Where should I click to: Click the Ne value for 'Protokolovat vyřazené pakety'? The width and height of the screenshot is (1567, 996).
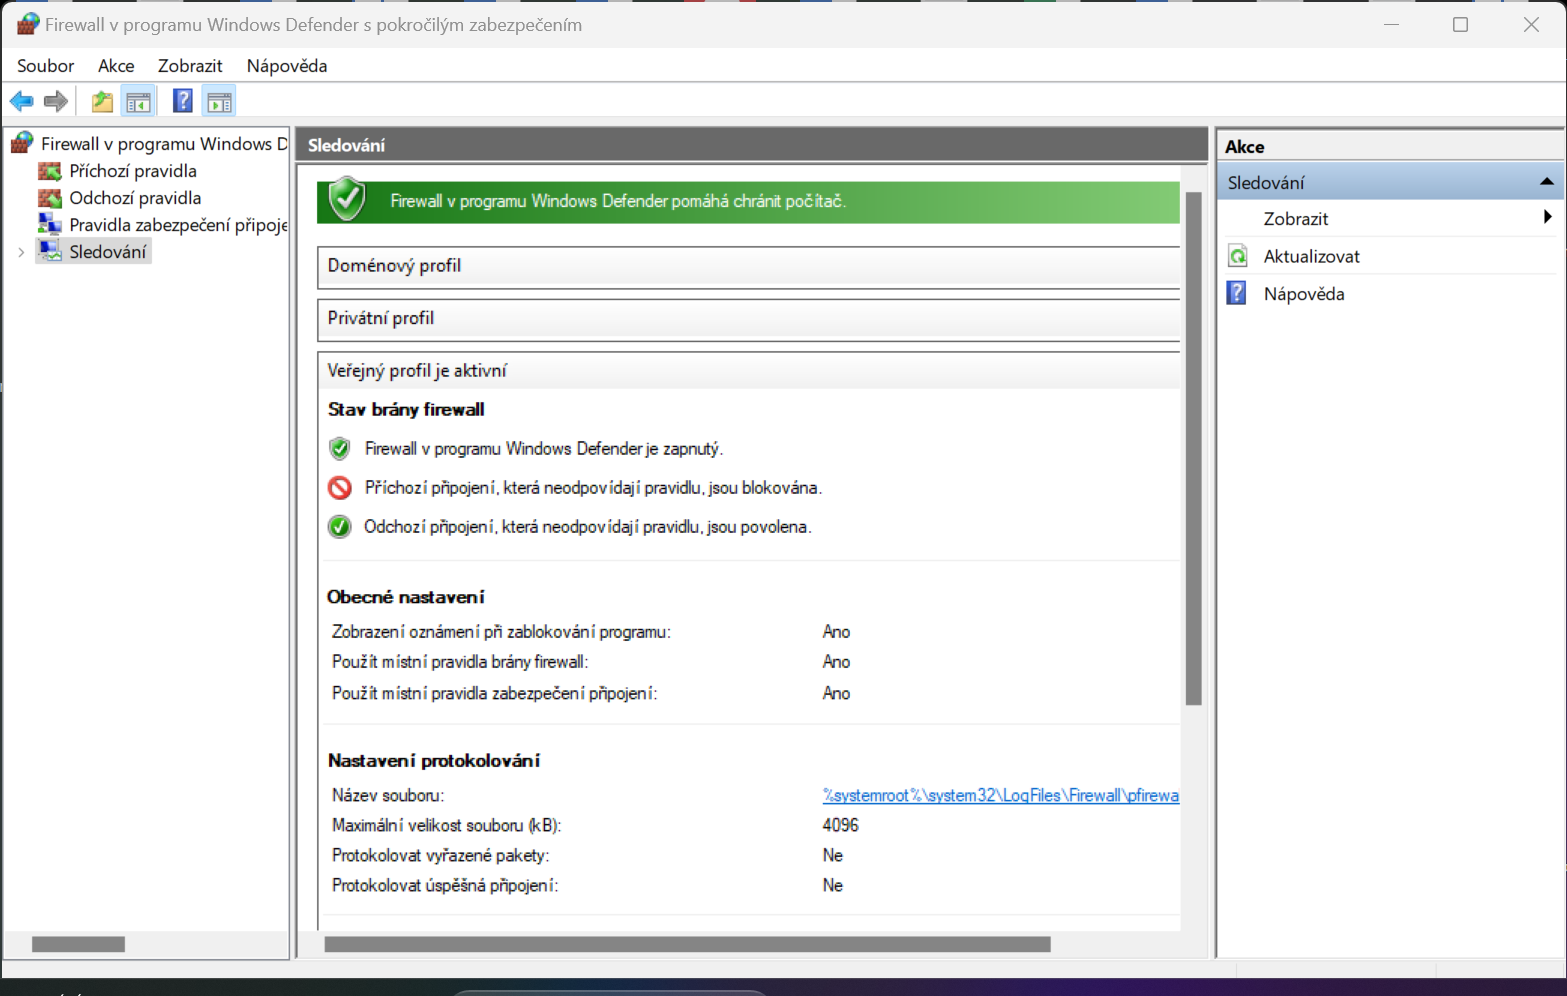click(x=832, y=855)
